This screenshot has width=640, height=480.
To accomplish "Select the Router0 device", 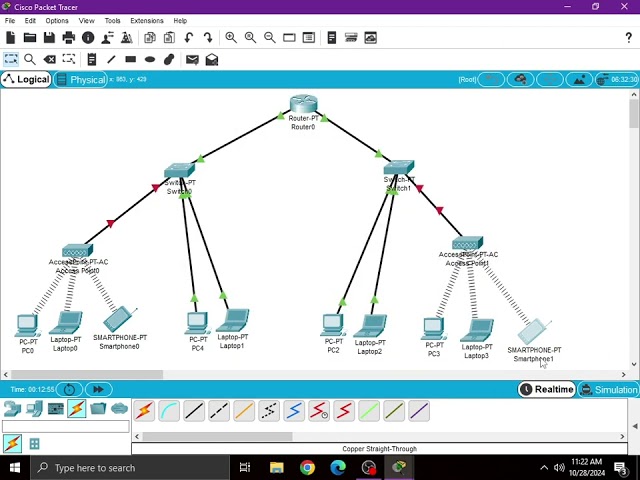I will coord(303,104).
